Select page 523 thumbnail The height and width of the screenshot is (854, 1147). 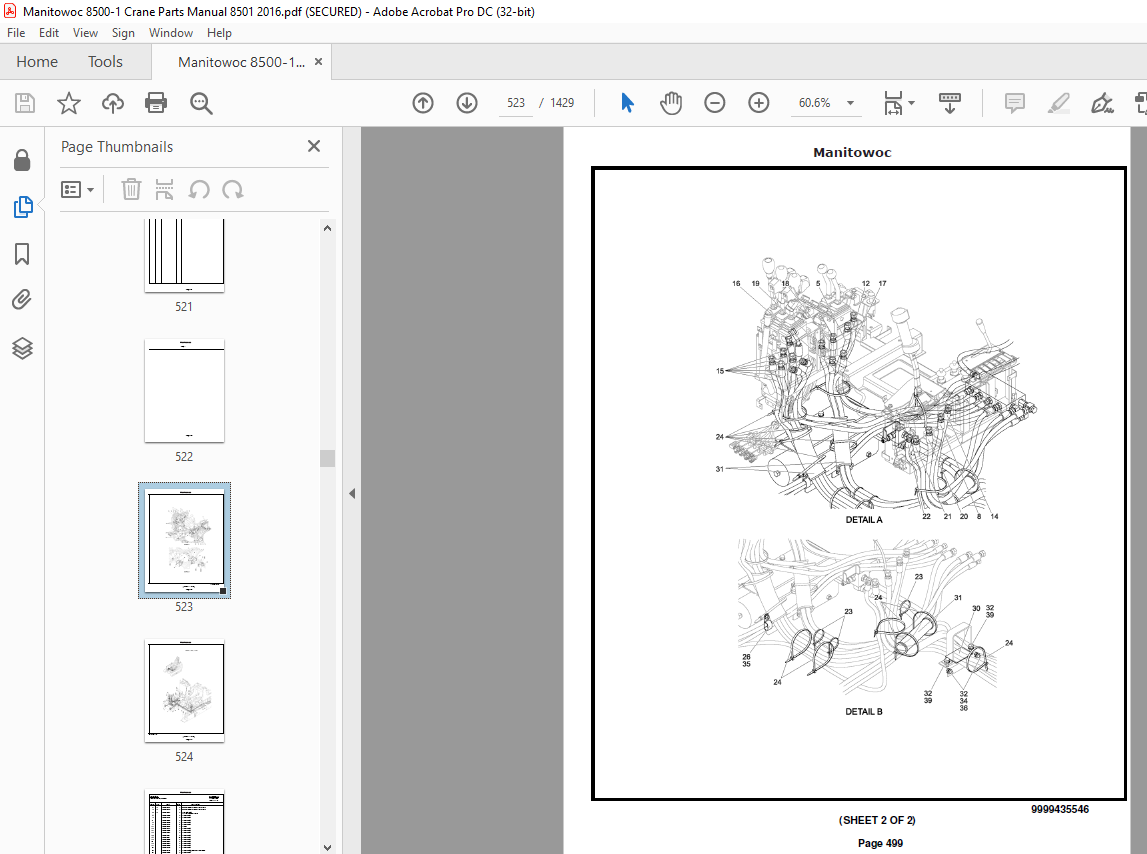tap(184, 541)
